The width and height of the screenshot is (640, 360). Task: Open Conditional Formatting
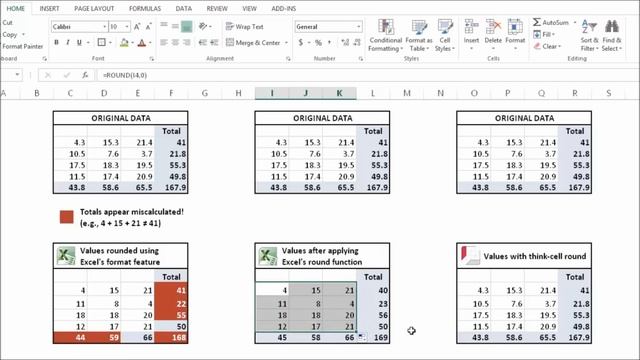[385, 35]
